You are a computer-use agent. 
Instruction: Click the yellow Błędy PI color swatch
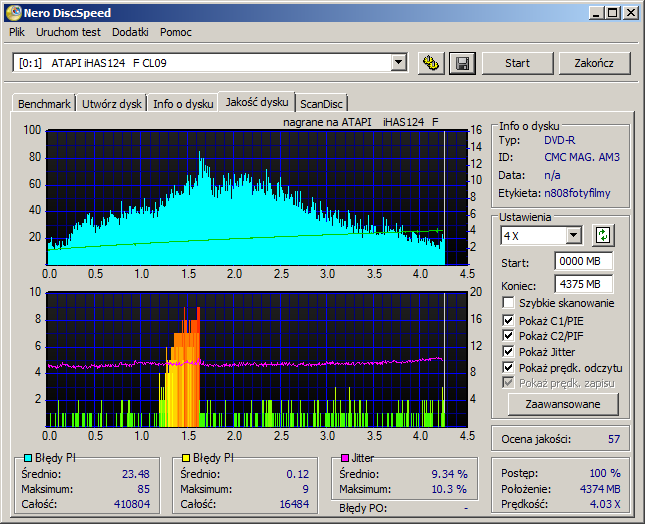(x=186, y=458)
